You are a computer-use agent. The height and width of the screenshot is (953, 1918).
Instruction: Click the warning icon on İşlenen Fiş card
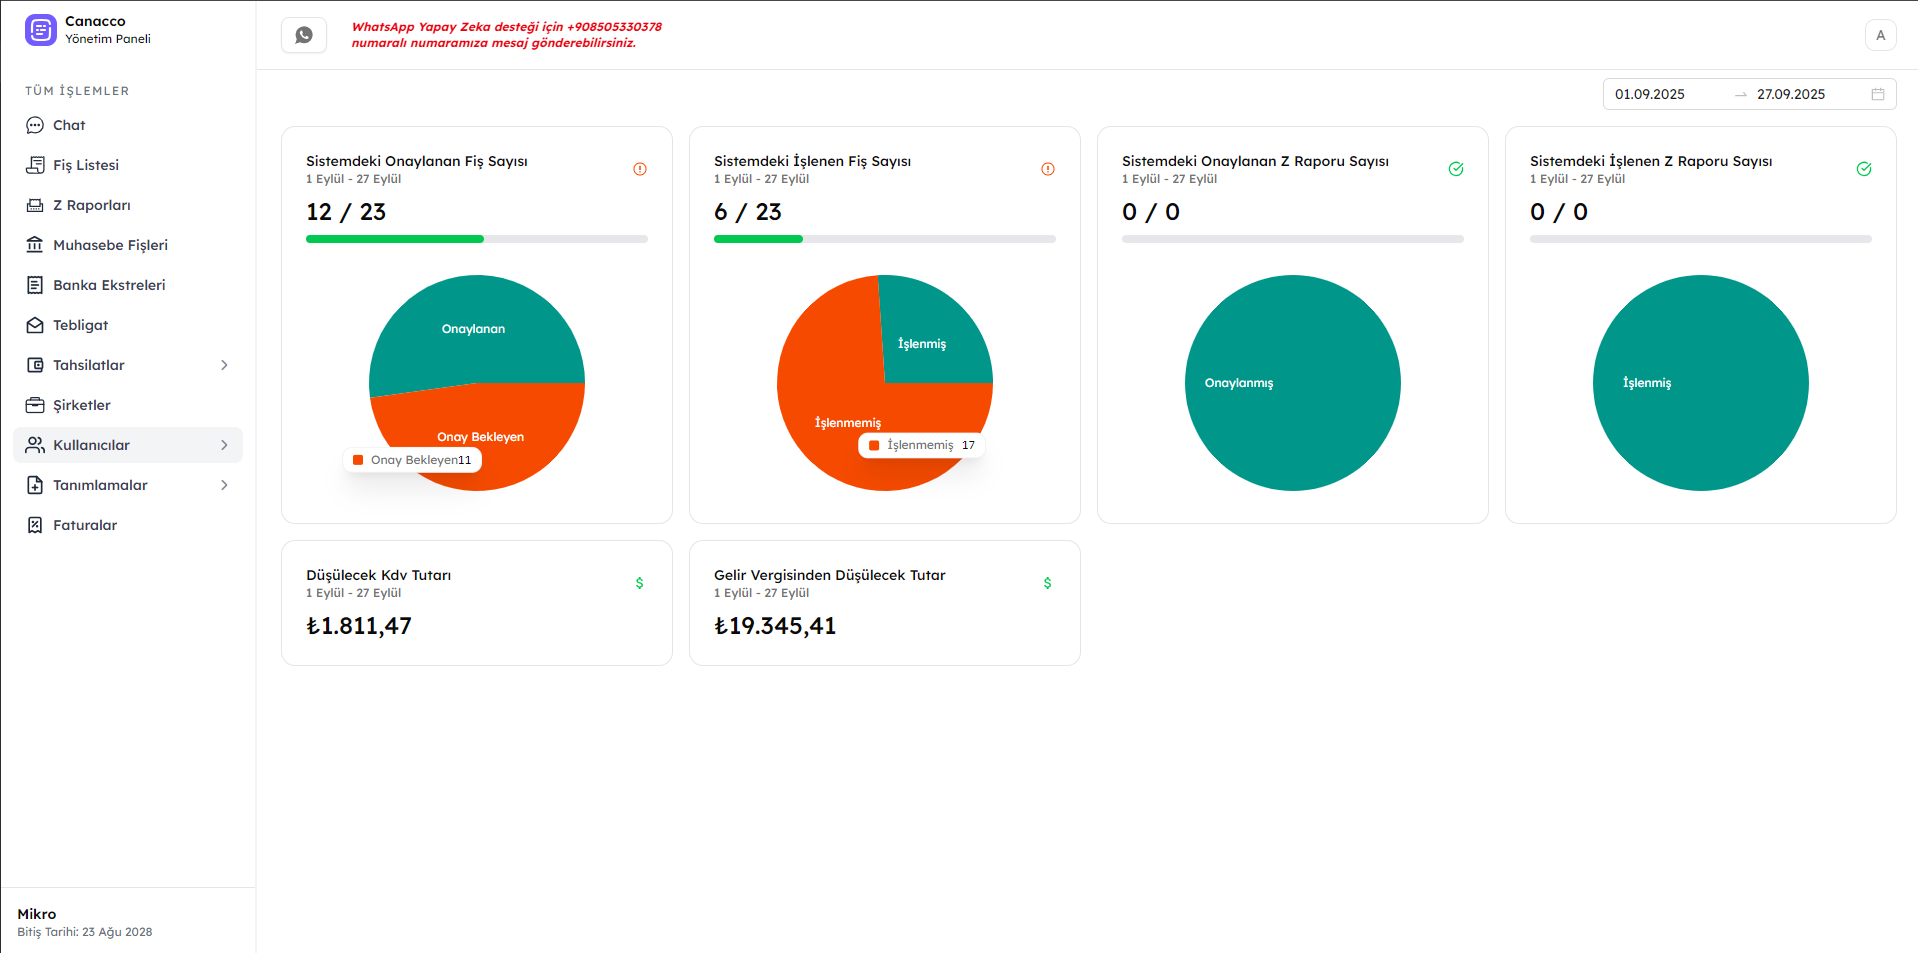pyautogui.click(x=1047, y=169)
